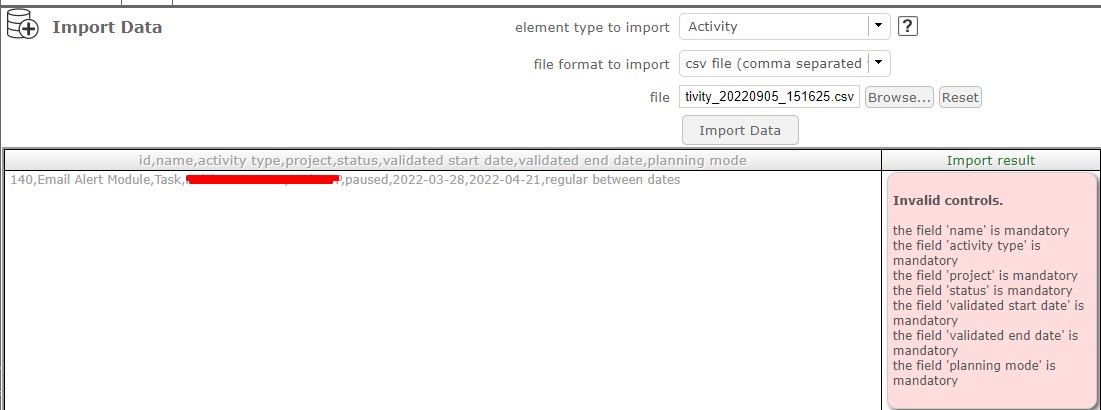Click the 'file format to import' label

click(601, 64)
